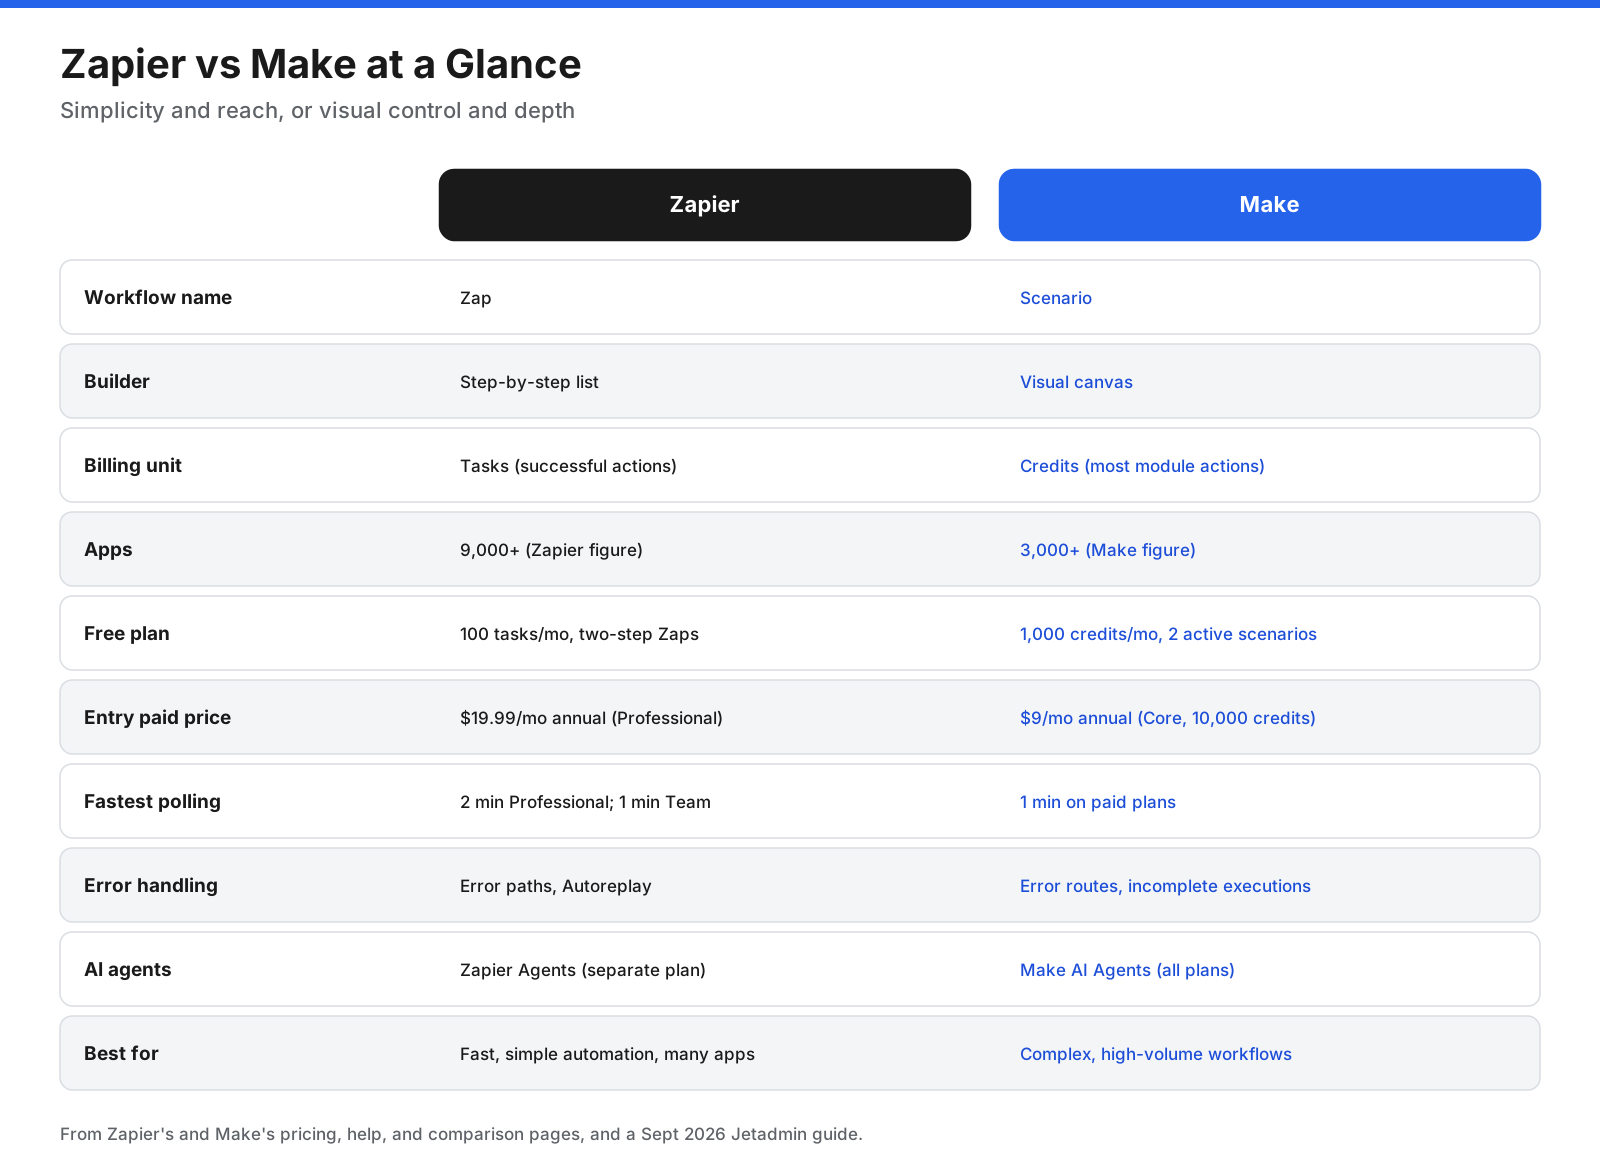Click the 'Step-by-step list' cell
The height and width of the screenshot is (1170, 1600).
pos(529,382)
